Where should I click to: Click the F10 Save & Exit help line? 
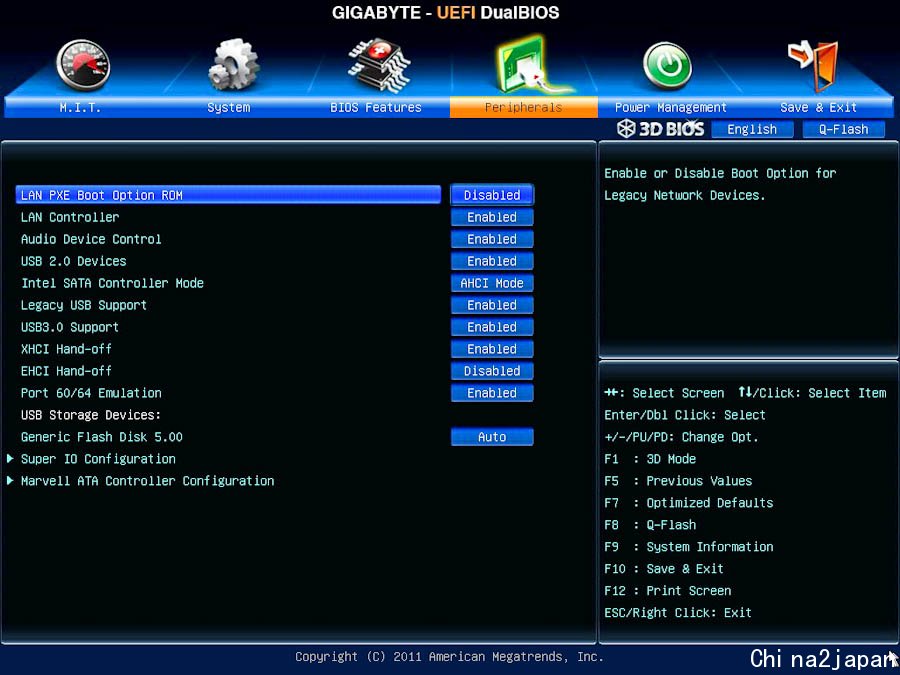click(664, 569)
